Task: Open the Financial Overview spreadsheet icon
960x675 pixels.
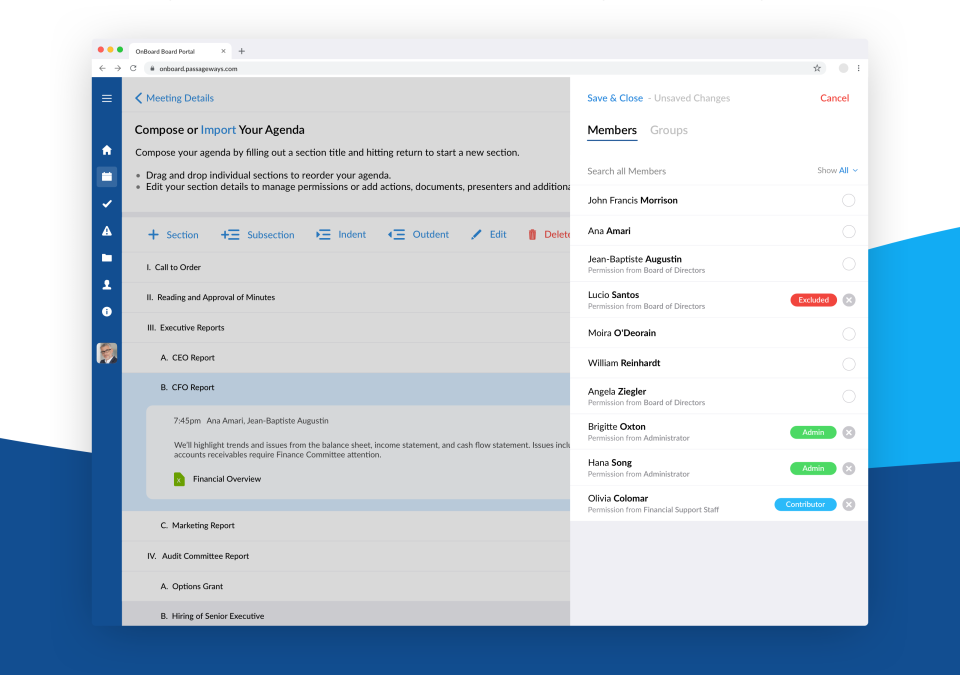Action: tap(179, 479)
